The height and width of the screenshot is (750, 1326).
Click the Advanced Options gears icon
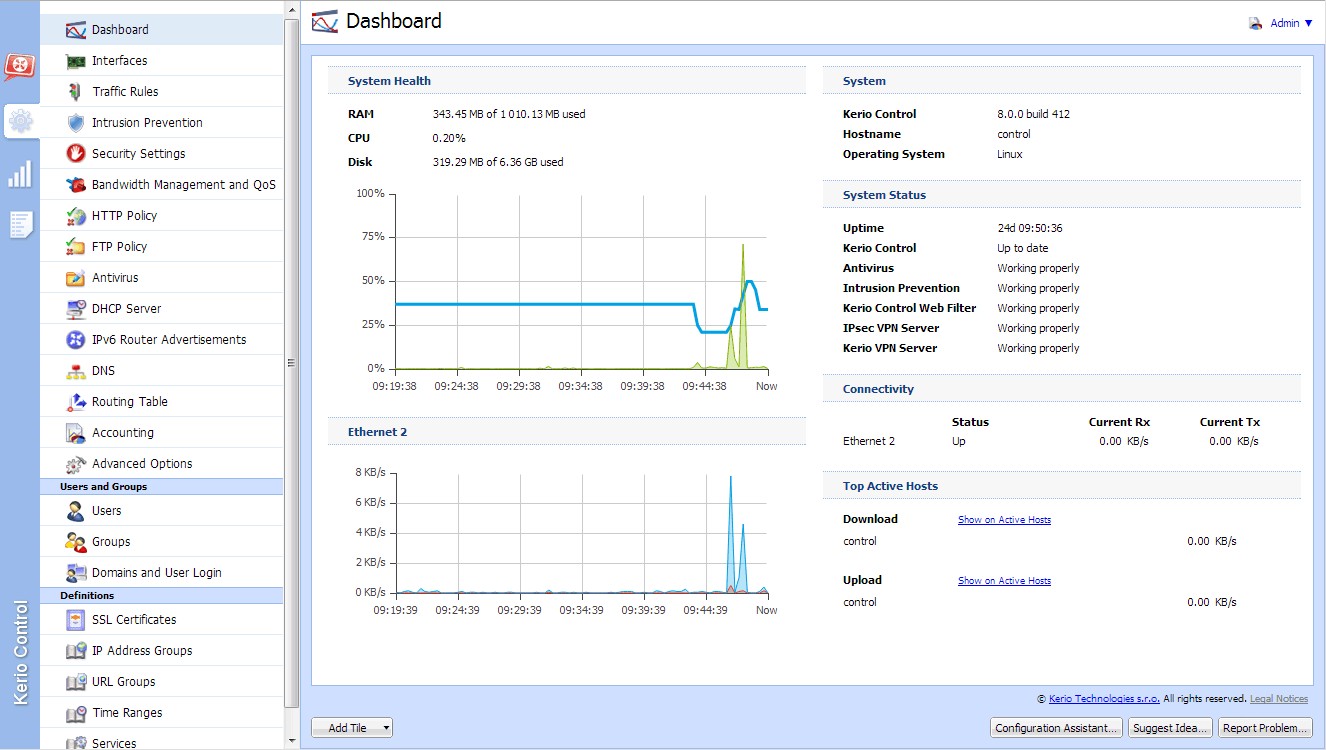pos(76,464)
